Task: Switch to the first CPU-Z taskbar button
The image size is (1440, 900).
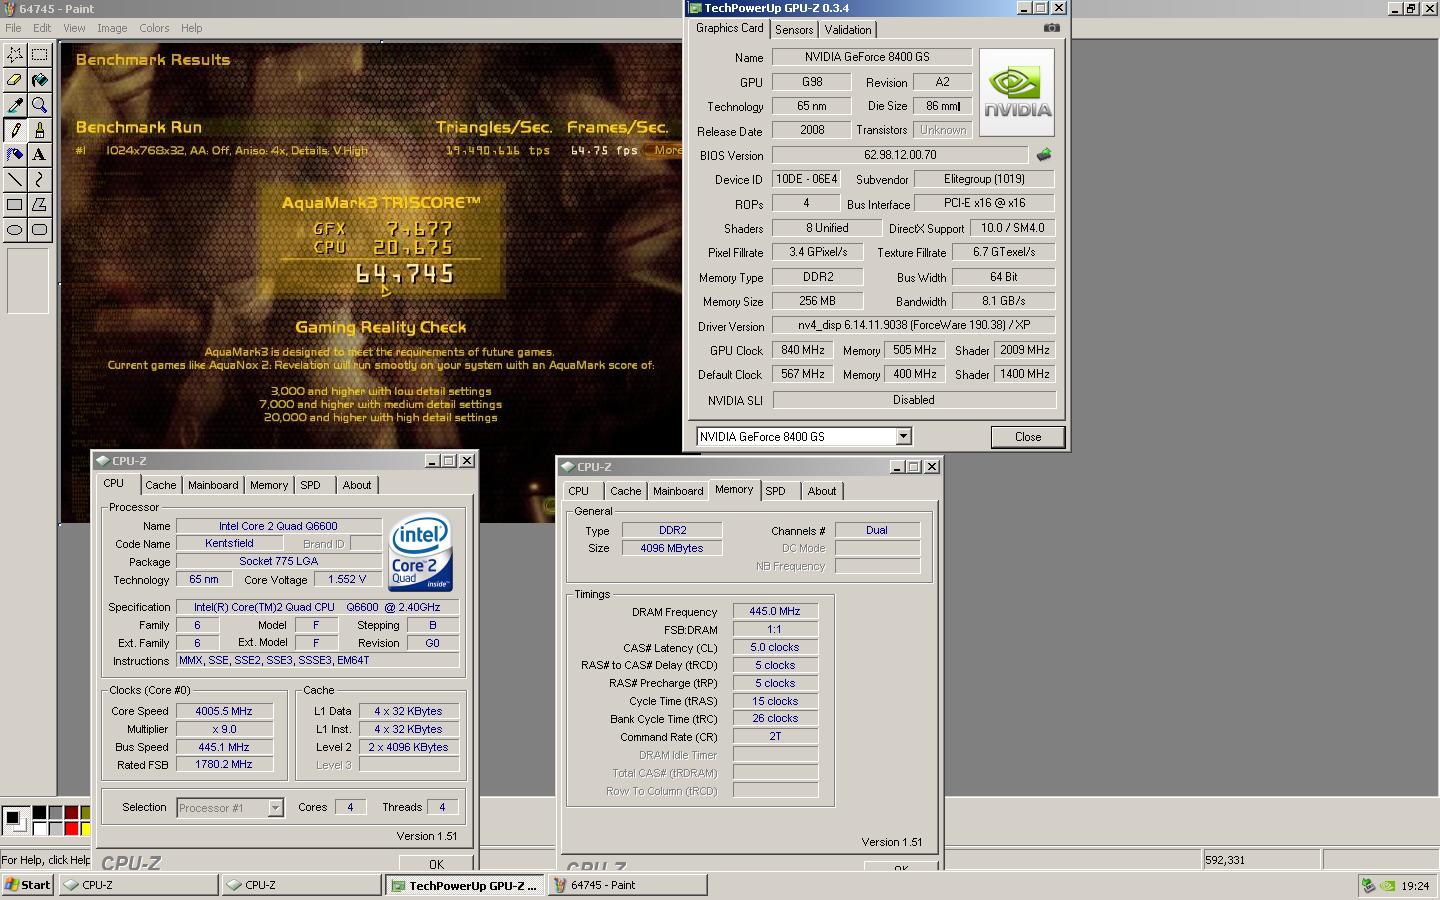Action: pyautogui.click(x=138, y=885)
